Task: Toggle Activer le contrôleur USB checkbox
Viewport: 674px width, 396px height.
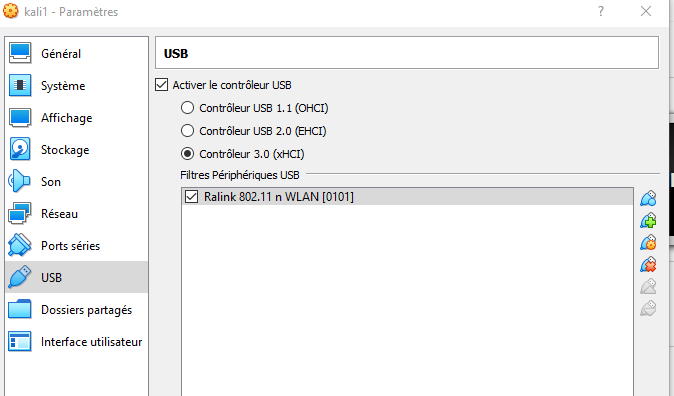Action: point(162,85)
